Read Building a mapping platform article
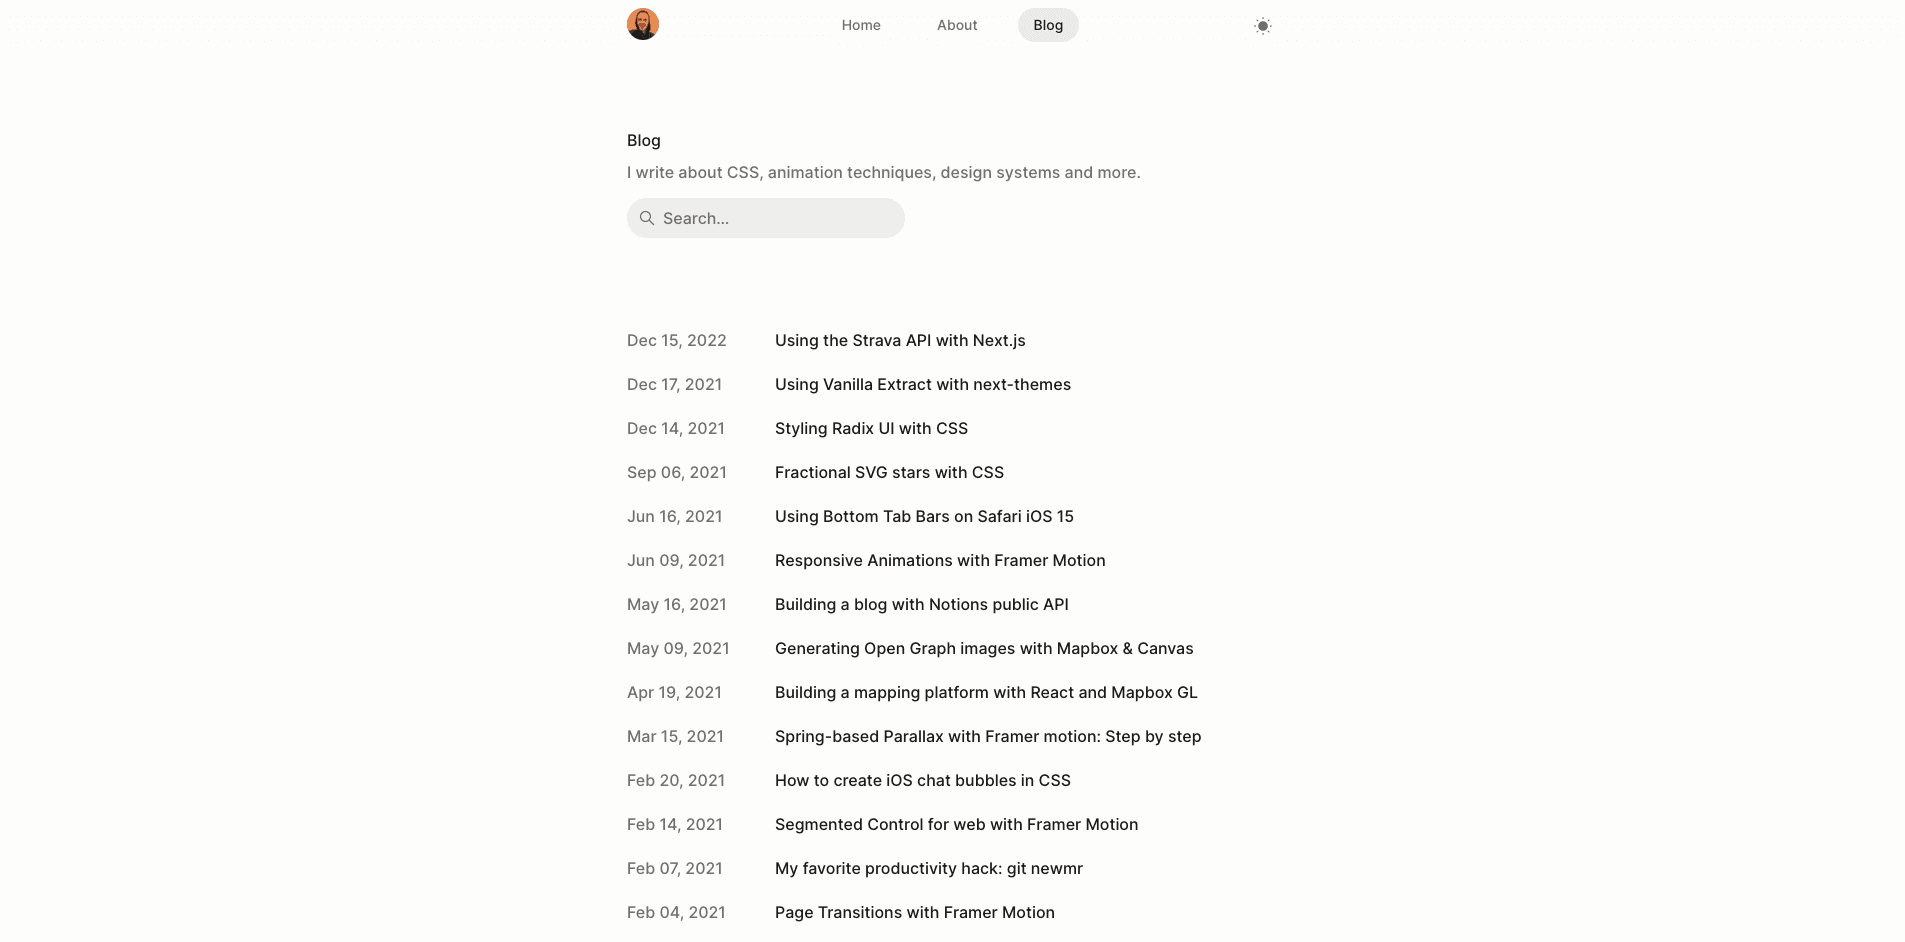1905x942 pixels. click(x=986, y=692)
